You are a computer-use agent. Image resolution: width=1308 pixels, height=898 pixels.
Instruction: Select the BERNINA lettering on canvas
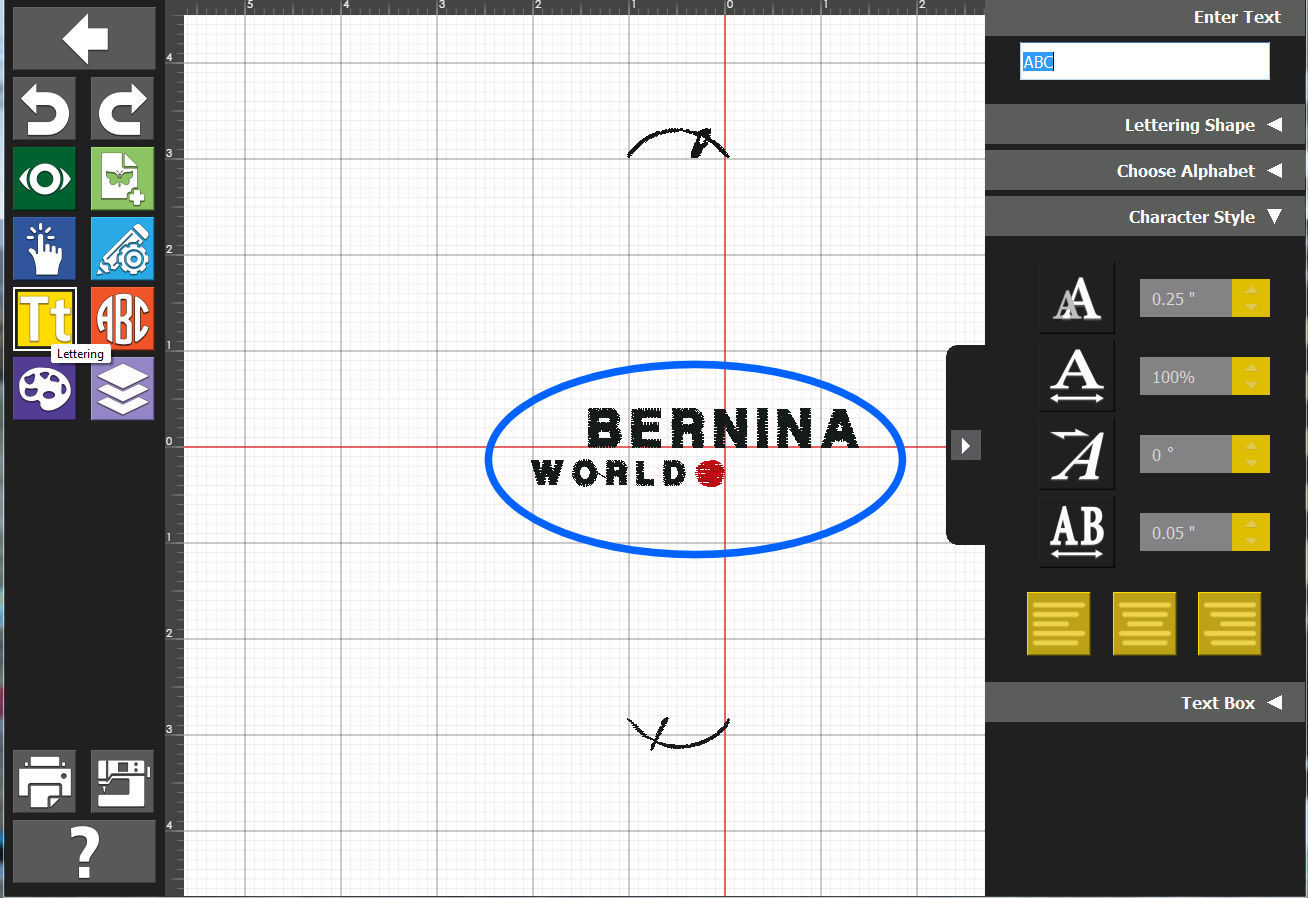[x=722, y=428]
